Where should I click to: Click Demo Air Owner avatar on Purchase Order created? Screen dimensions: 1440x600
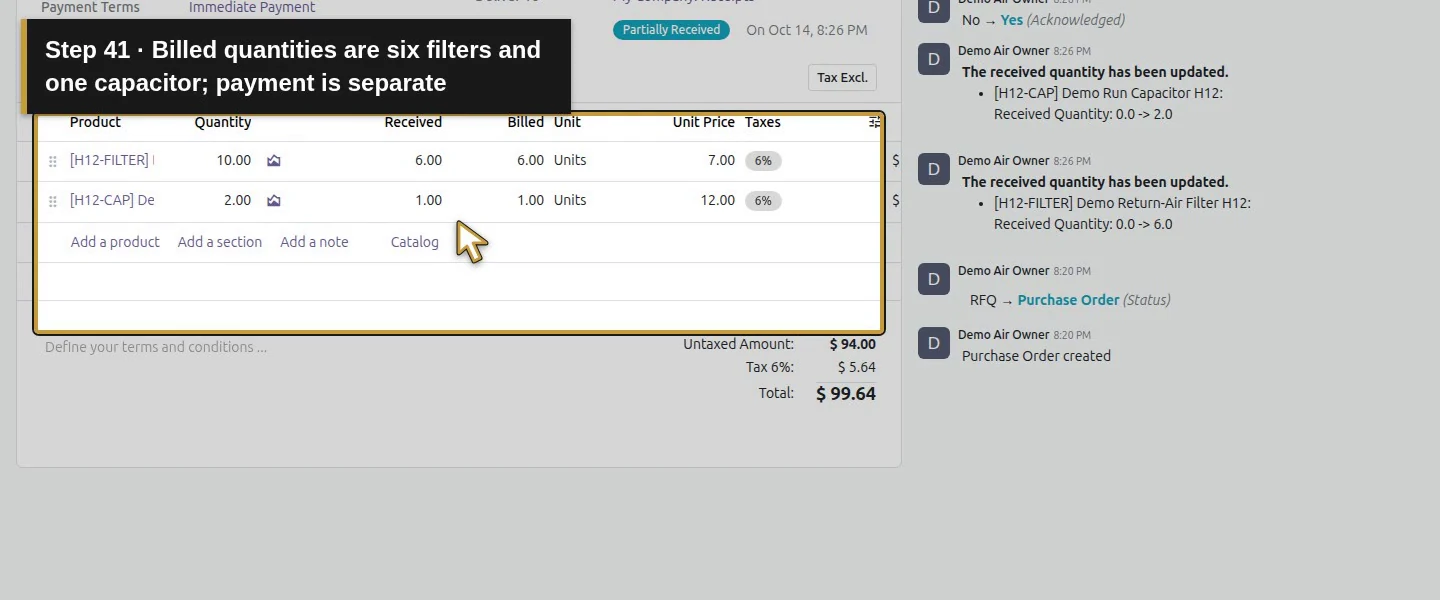(934, 343)
